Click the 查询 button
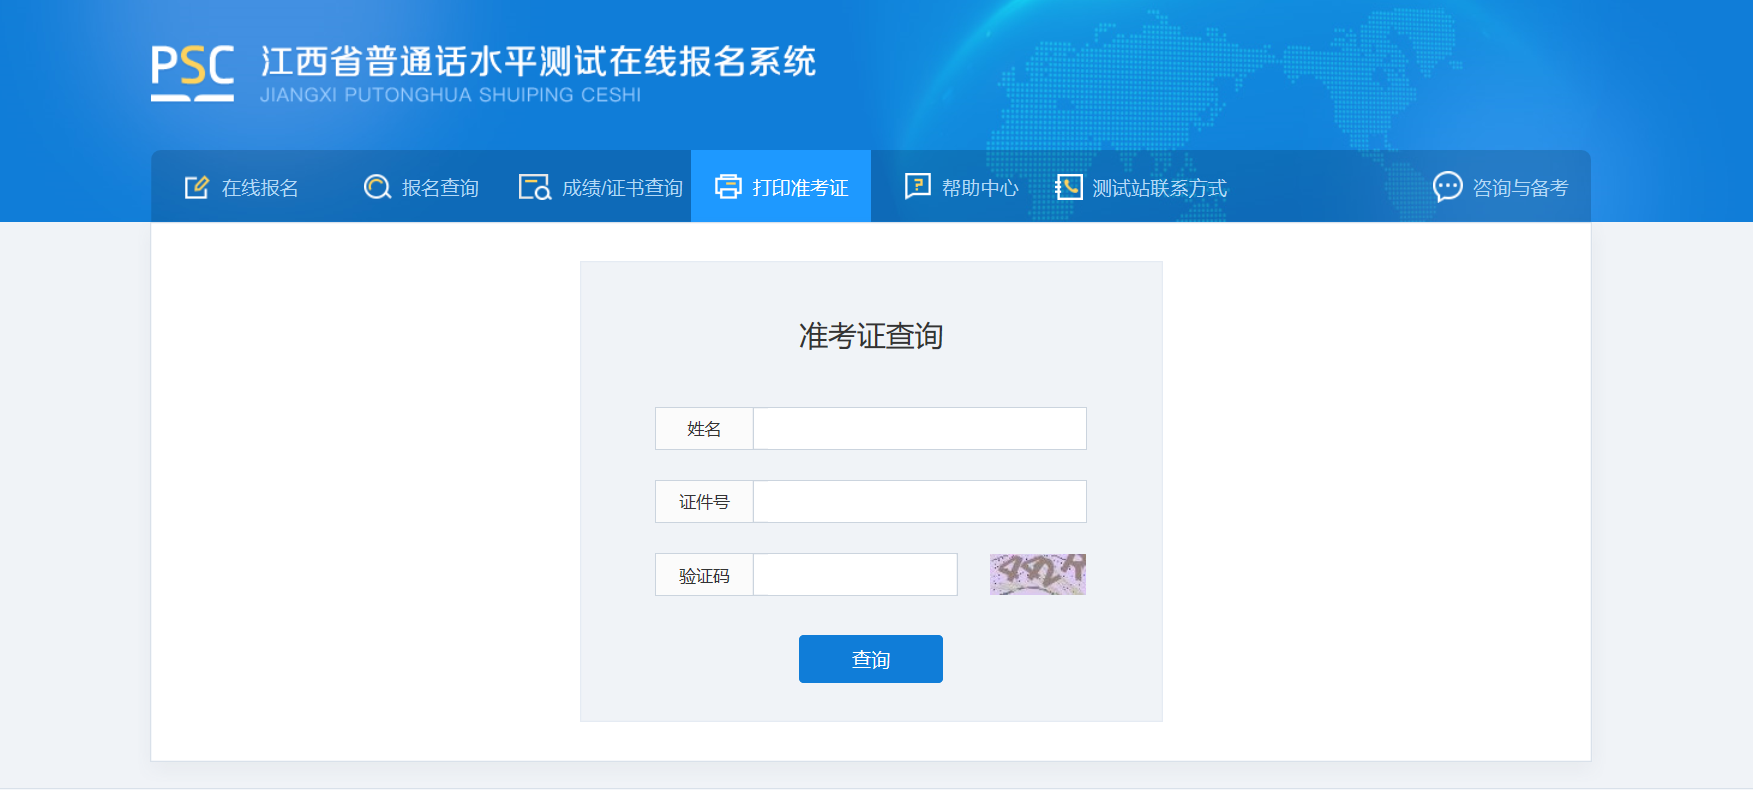Screen dimensions: 1753x798 (x=871, y=659)
